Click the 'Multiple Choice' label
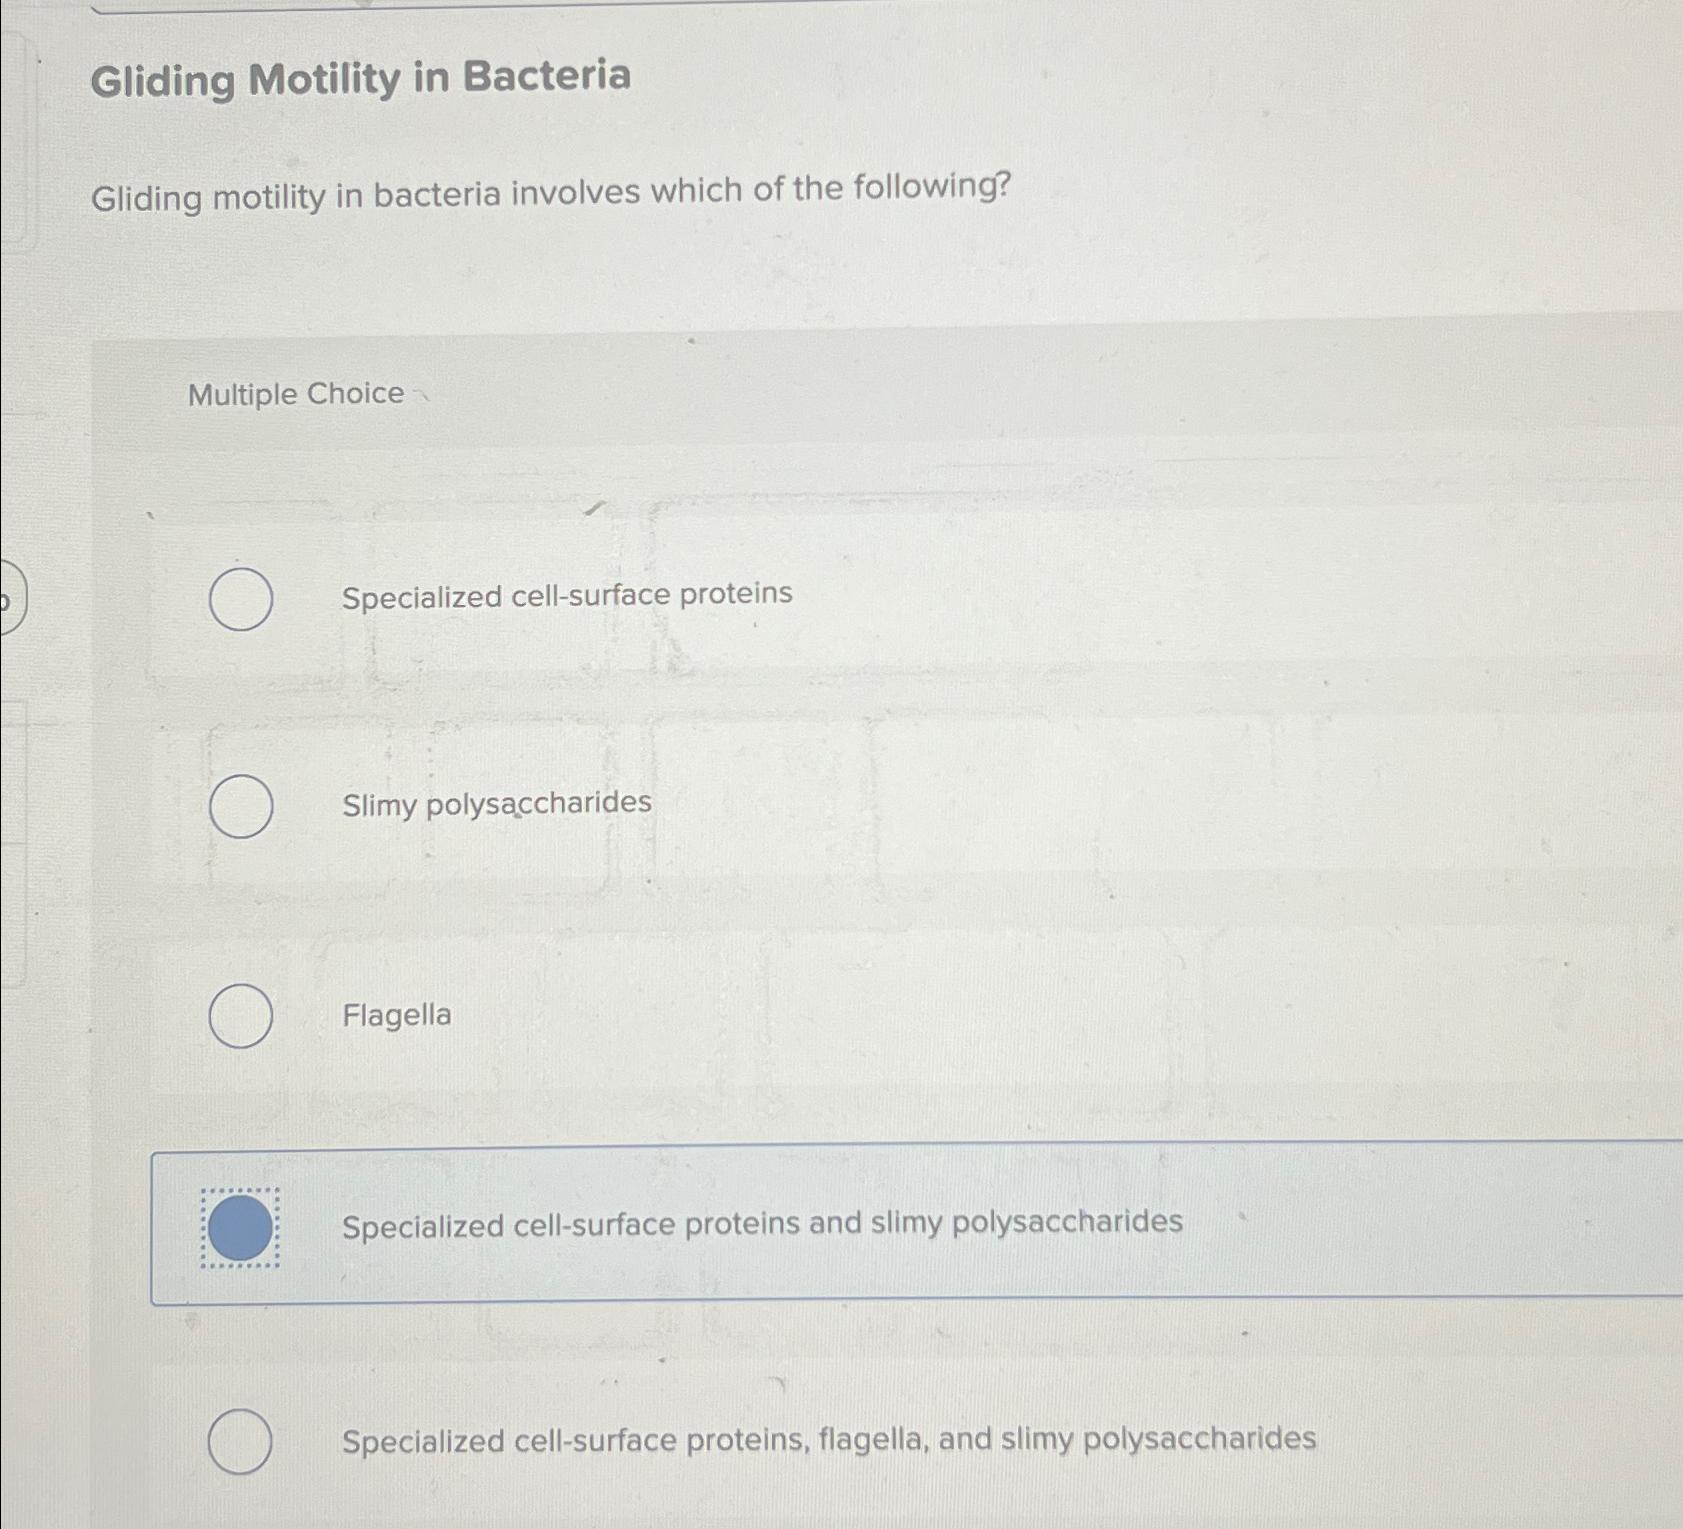Viewport: 1683px width, 1529px height. pos(296,393)
